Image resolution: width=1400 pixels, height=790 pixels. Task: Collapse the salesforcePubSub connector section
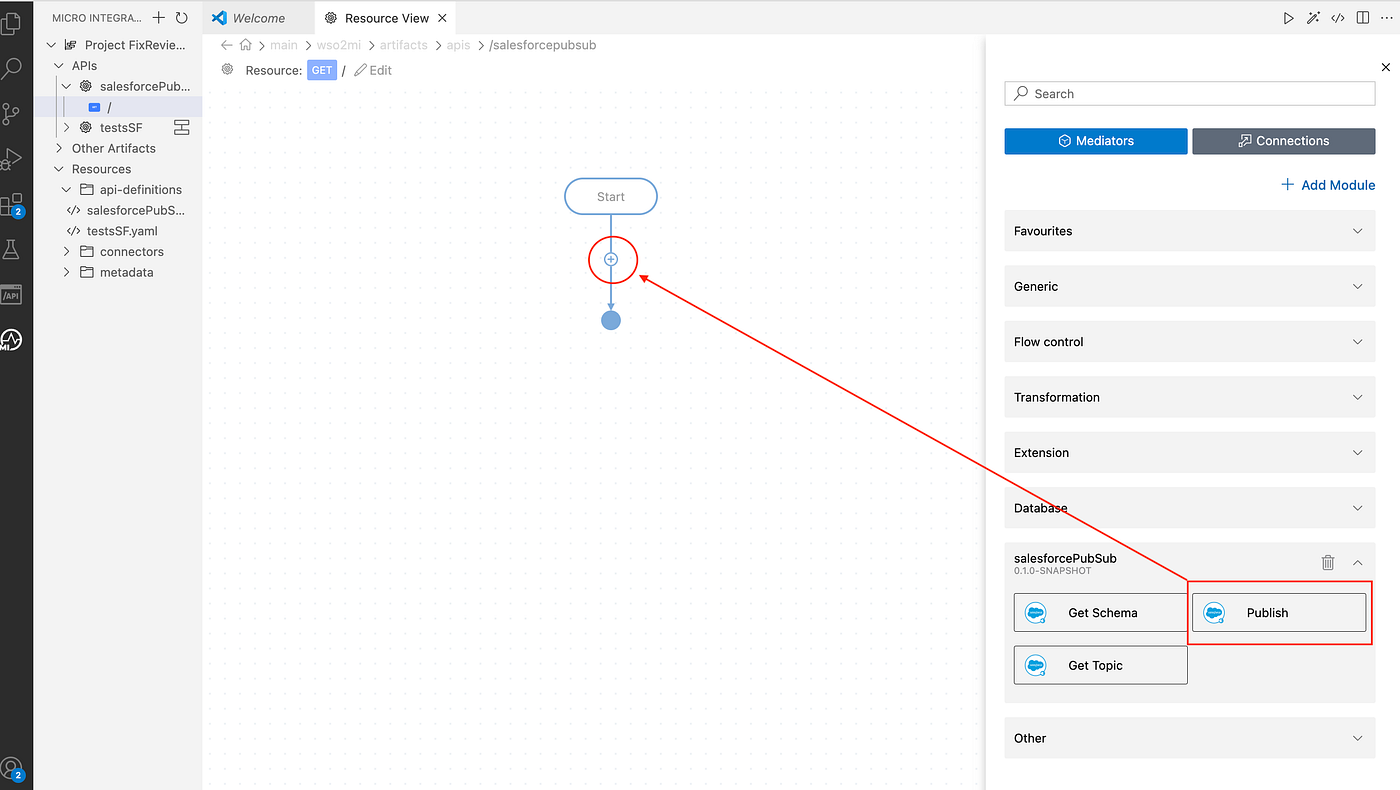click(x=1357, y=562)
